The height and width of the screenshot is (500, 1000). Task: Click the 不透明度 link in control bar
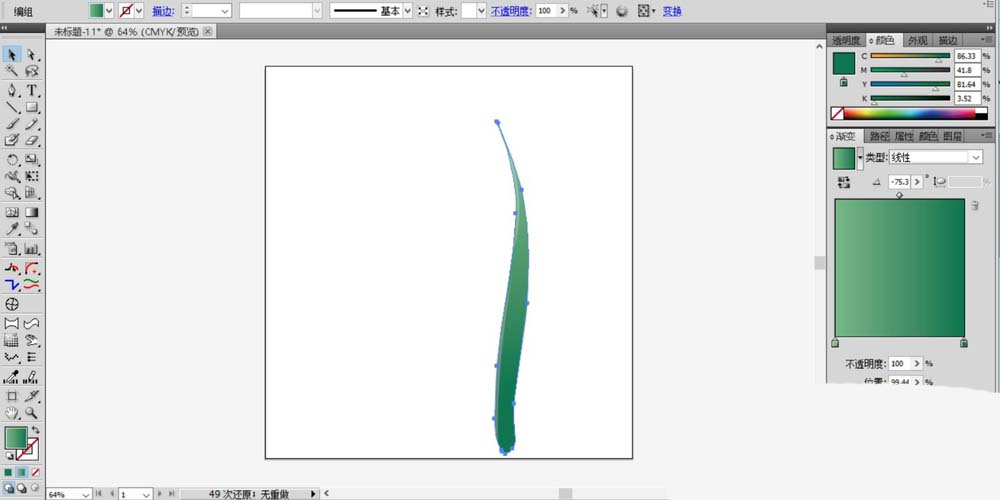(511, 11)
